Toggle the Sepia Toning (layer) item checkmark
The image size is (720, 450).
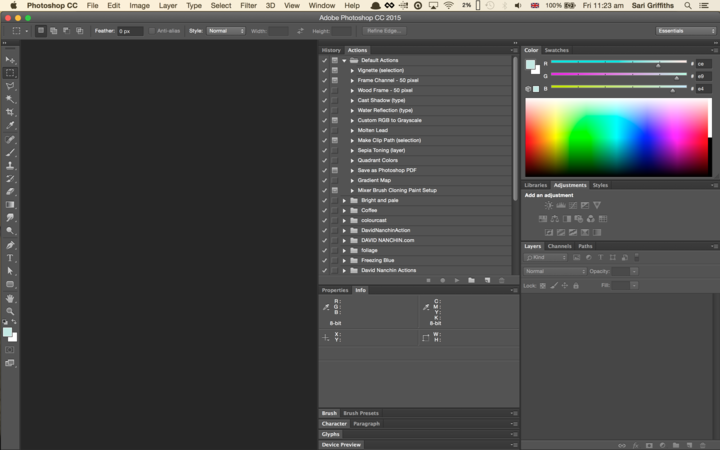pyautogui.click(x=324, y=150)
